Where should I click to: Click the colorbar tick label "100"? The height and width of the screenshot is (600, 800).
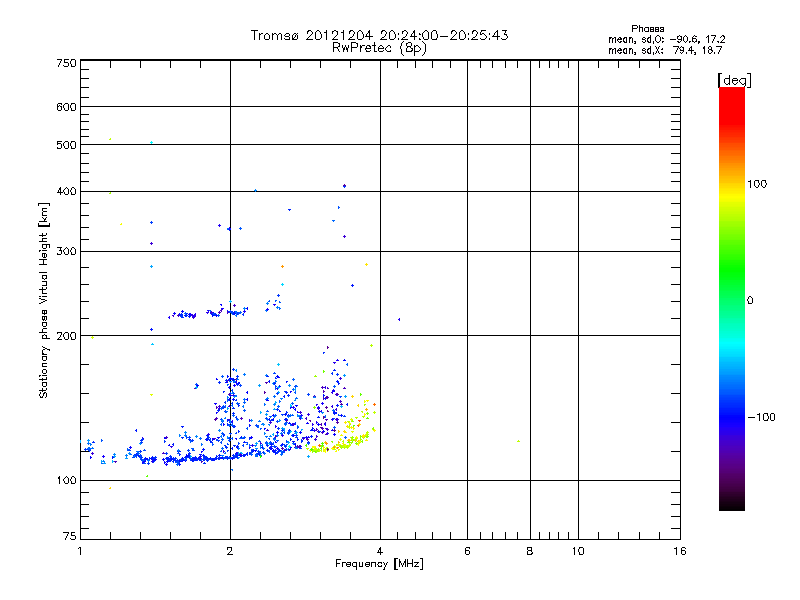point(757,184)
